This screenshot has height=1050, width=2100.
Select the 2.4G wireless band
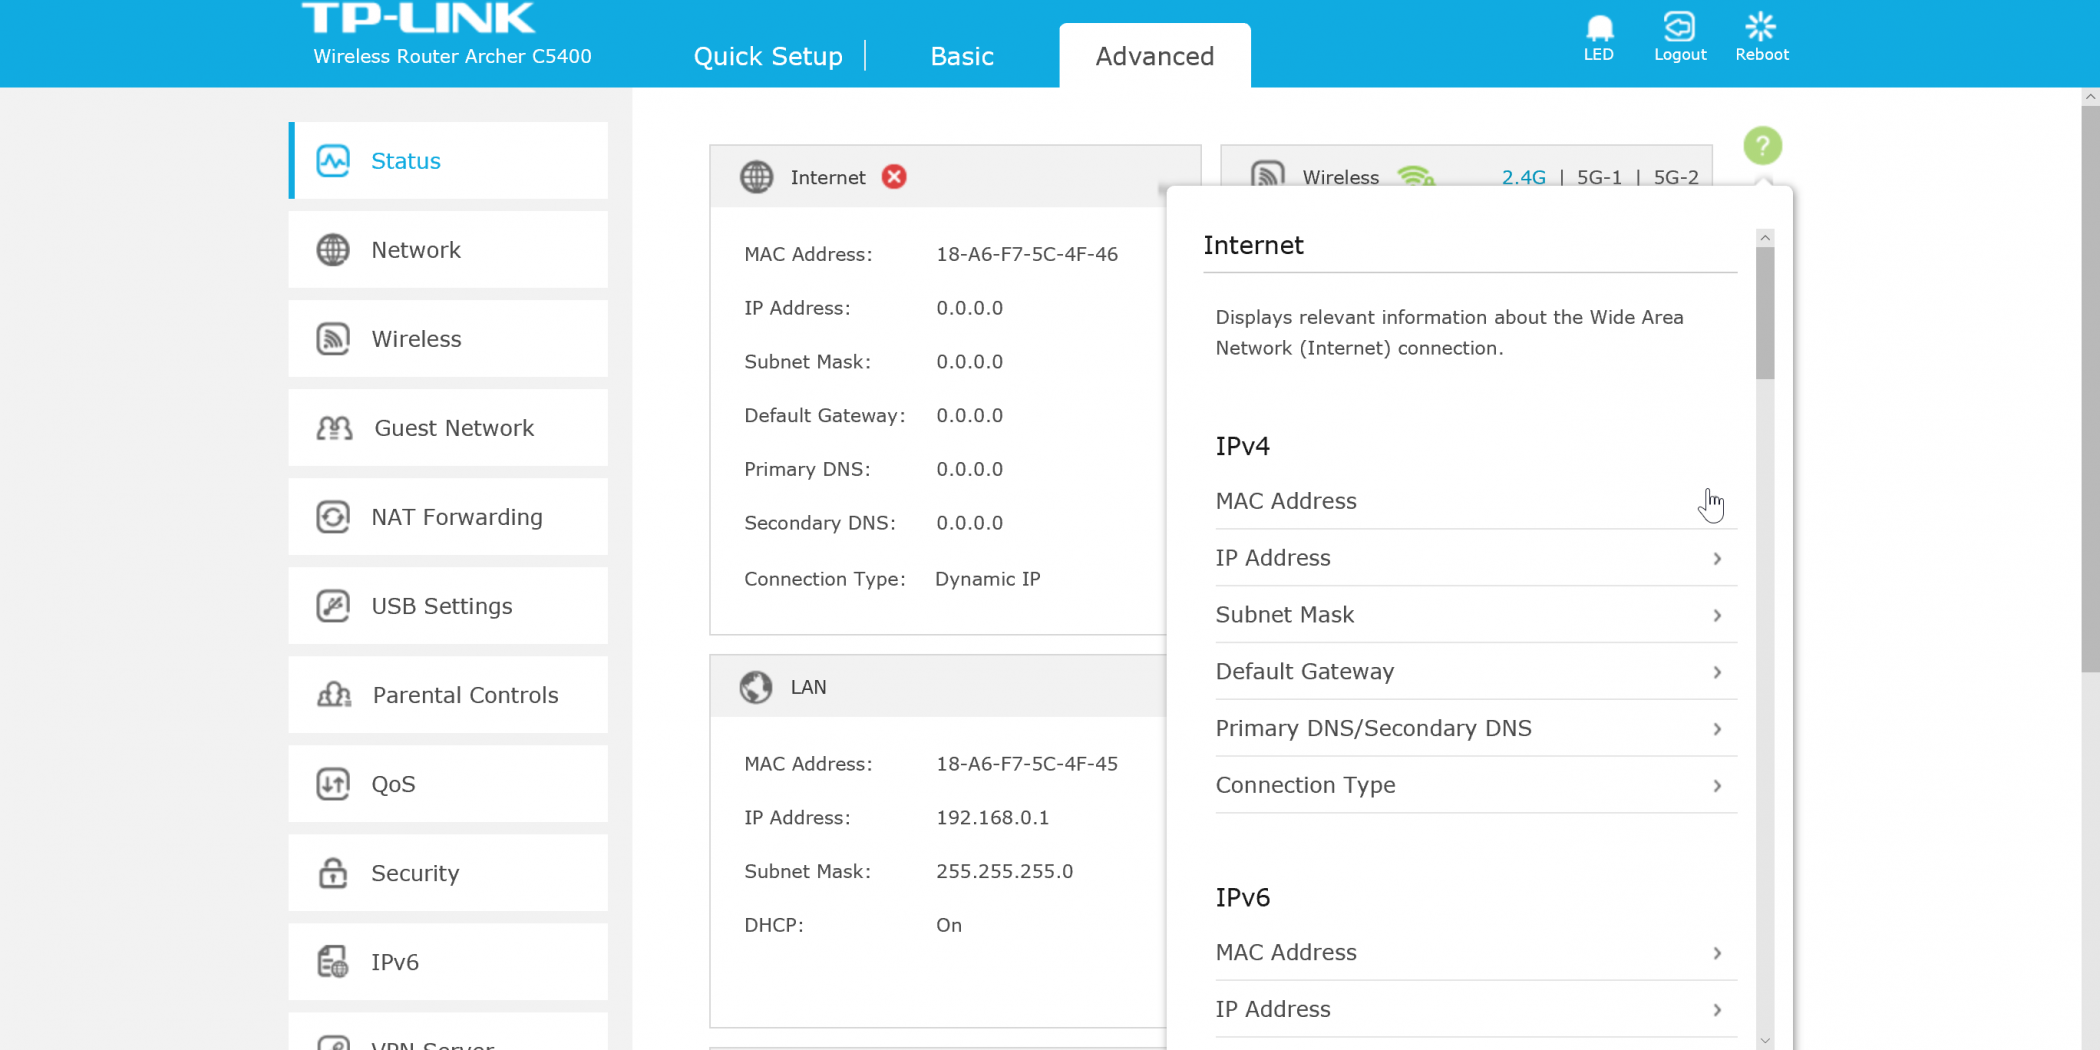[x=1523, y=177]
